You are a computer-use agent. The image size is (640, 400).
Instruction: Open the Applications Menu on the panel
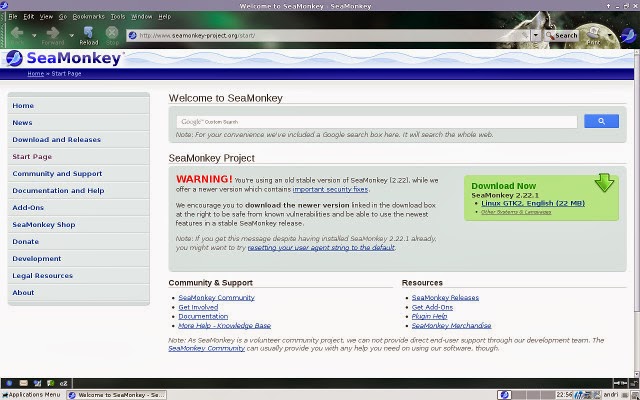31,395
